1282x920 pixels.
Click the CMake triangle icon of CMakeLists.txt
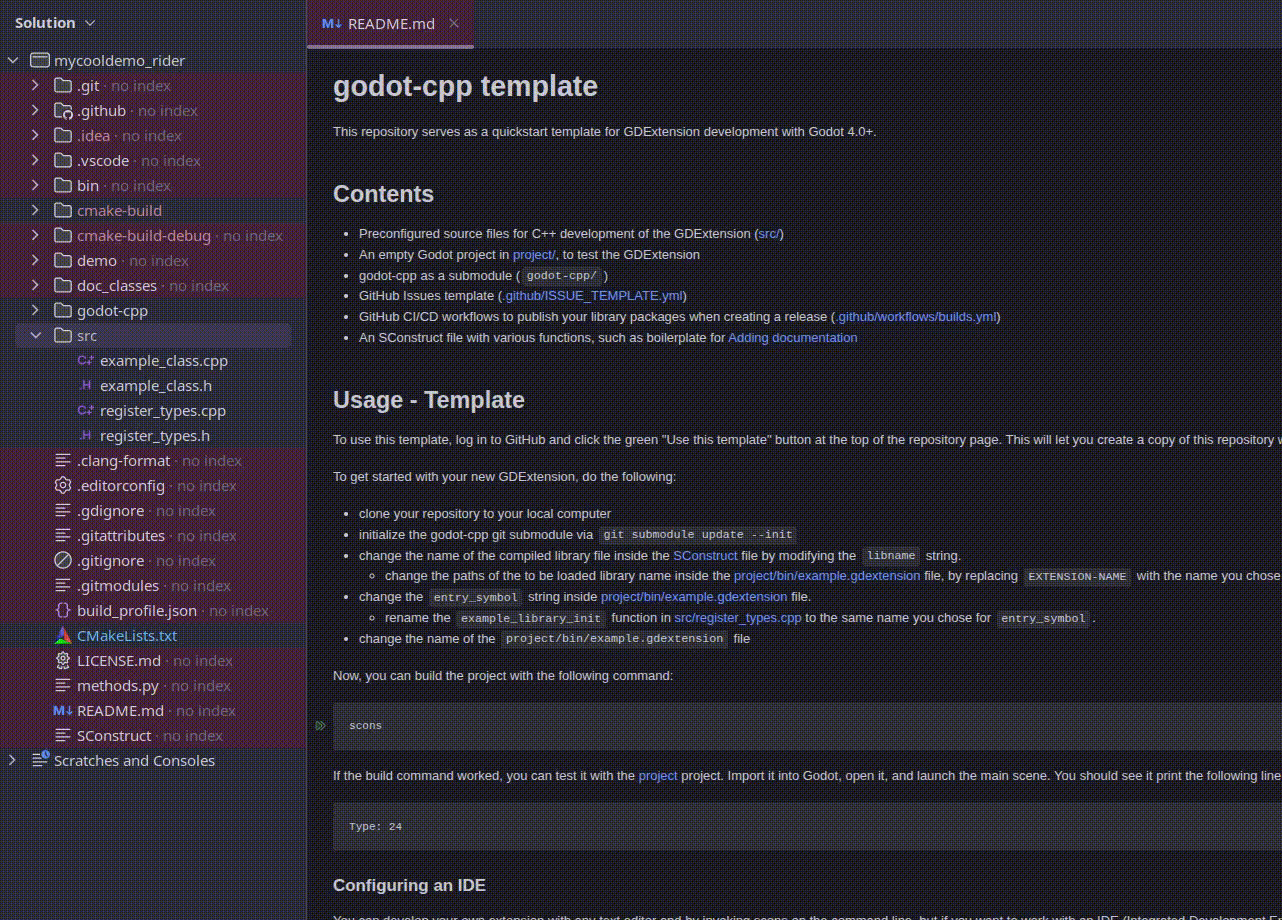tap(62, 636)
